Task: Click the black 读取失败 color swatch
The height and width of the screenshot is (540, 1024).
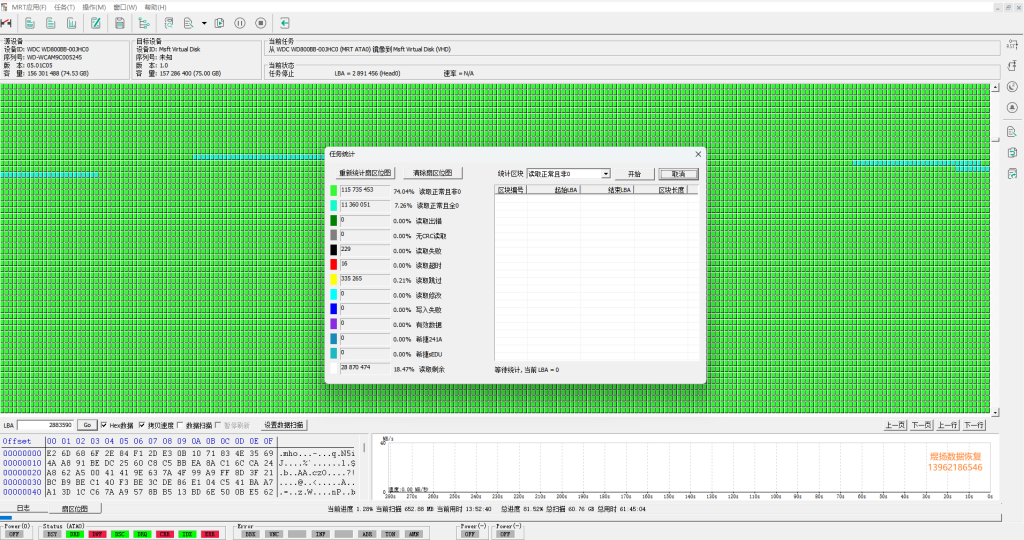Action: pos(334,250)
